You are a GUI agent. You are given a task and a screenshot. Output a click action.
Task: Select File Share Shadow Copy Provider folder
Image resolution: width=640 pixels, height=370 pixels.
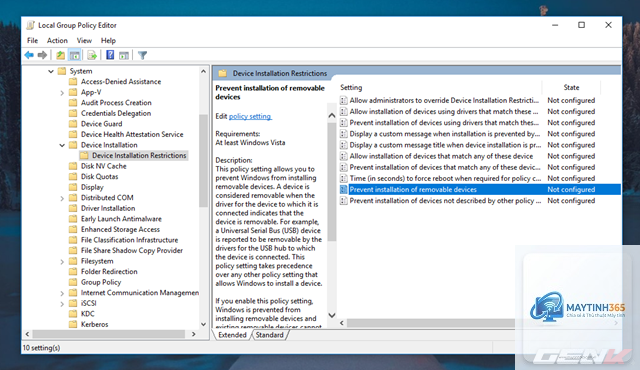click(131, 250)
